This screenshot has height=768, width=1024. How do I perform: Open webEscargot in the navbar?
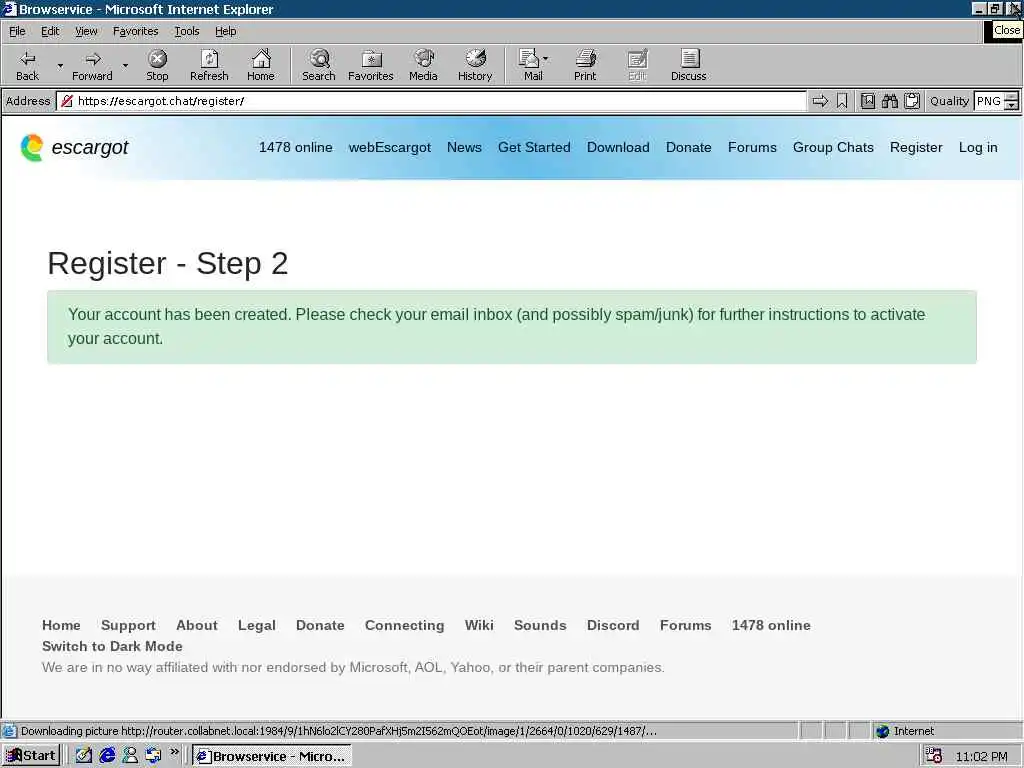pyautogui.click(x=390, y=148)
